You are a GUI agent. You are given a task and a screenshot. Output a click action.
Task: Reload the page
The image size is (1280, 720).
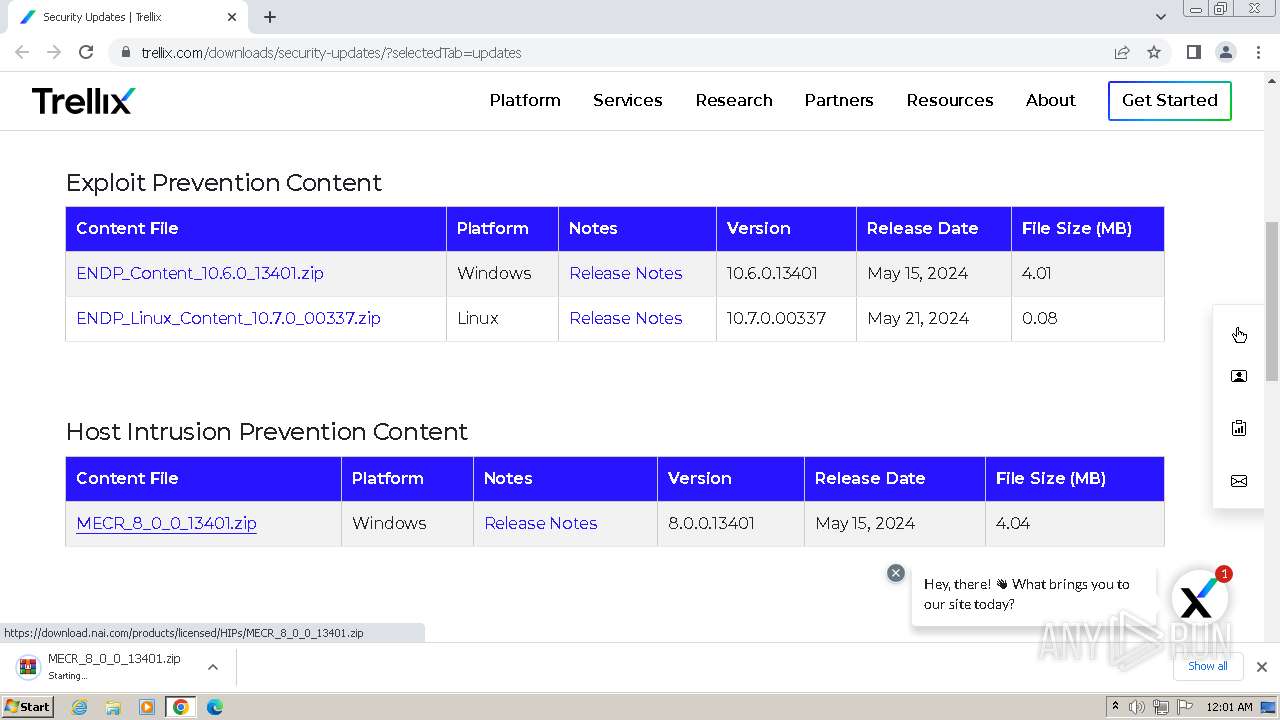pyautogui.click(x=86, y=52)
